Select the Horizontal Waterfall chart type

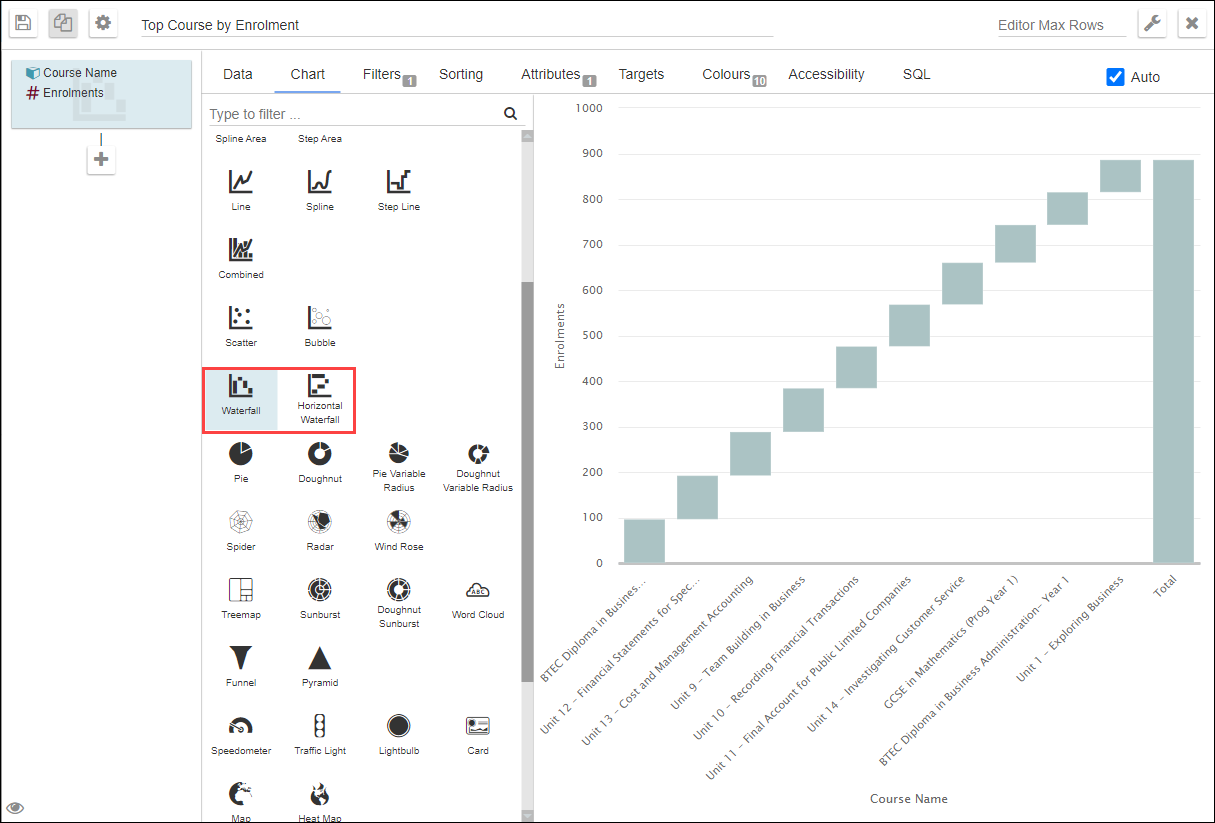(319, 399)
